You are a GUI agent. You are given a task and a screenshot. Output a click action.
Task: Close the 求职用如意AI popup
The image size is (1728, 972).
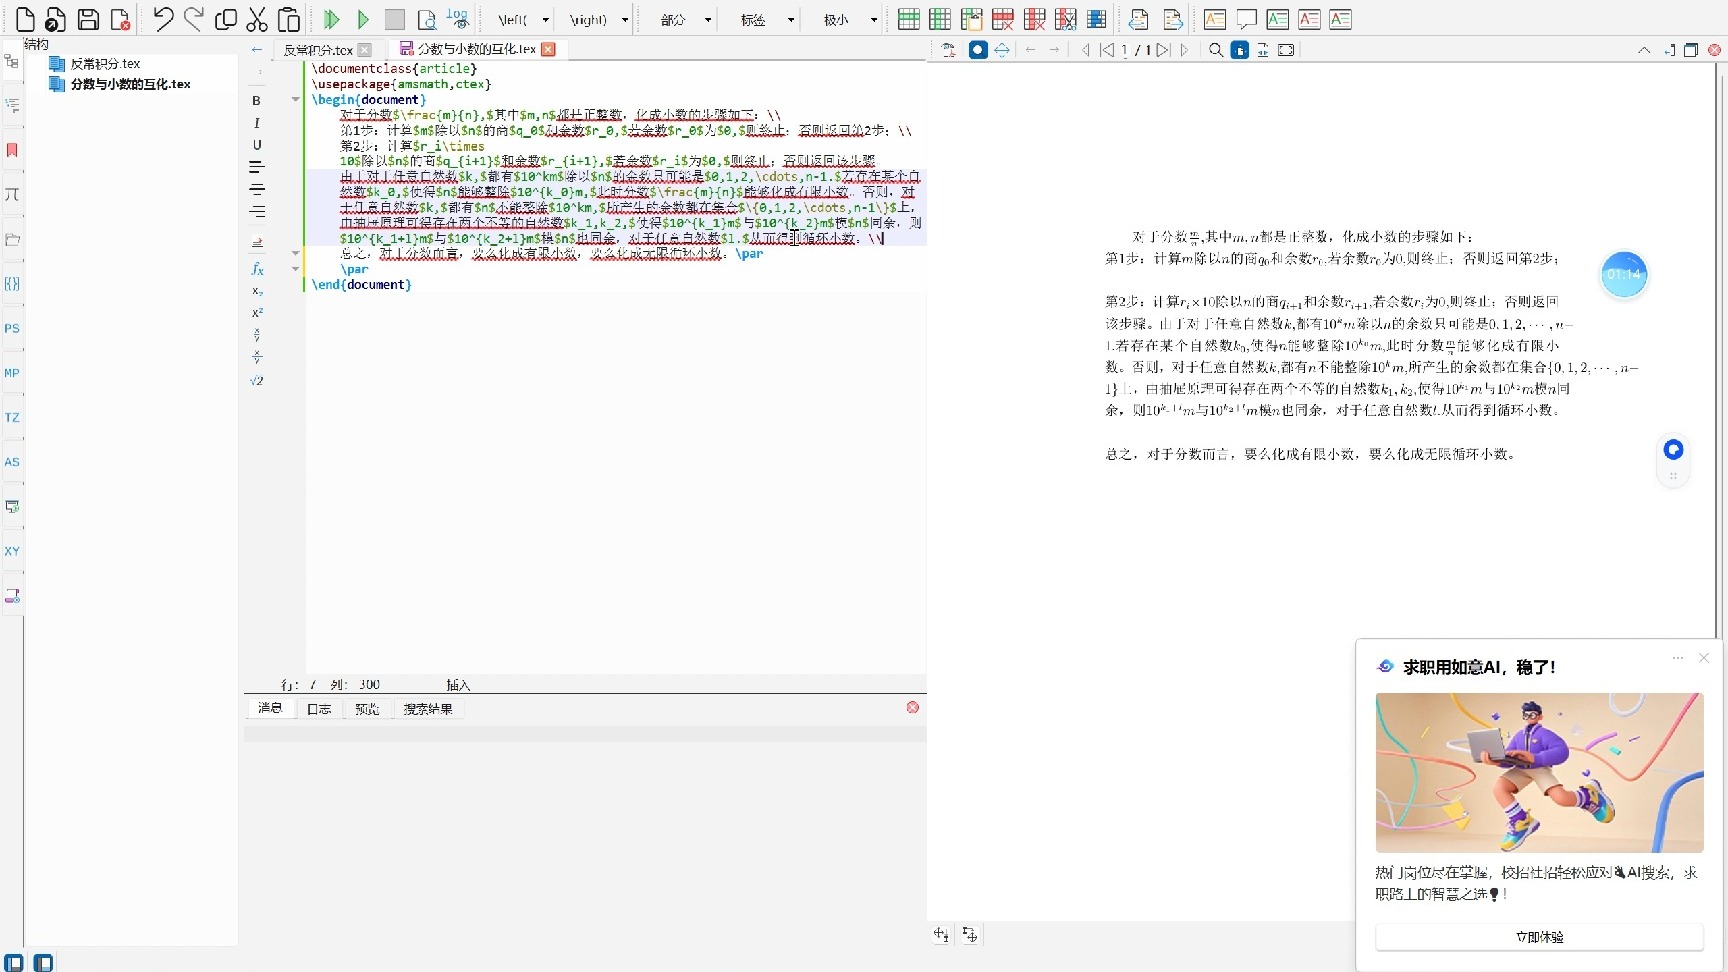click(1704, 658)
